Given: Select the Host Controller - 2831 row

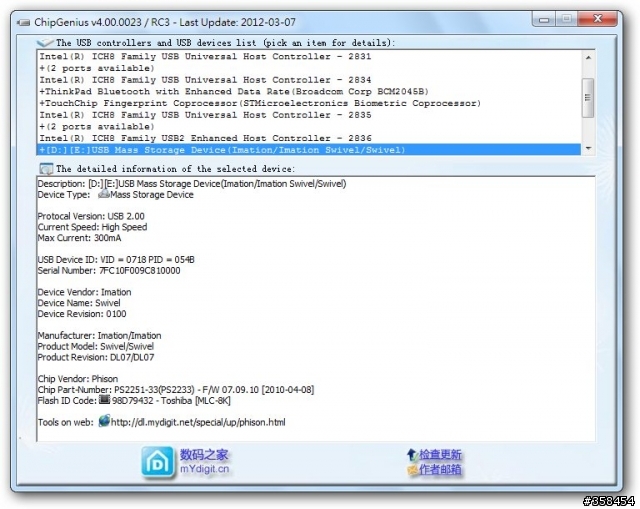Looking at the screenshot, I should (x=309, y=56).
